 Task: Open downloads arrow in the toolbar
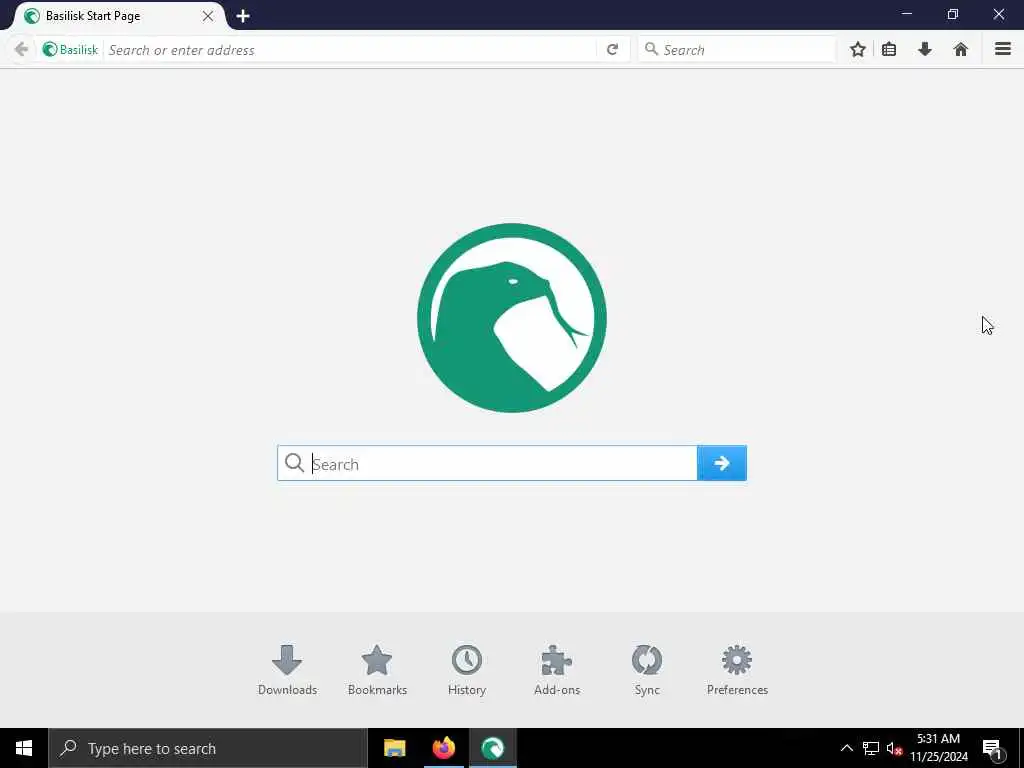tap(925, 49)
